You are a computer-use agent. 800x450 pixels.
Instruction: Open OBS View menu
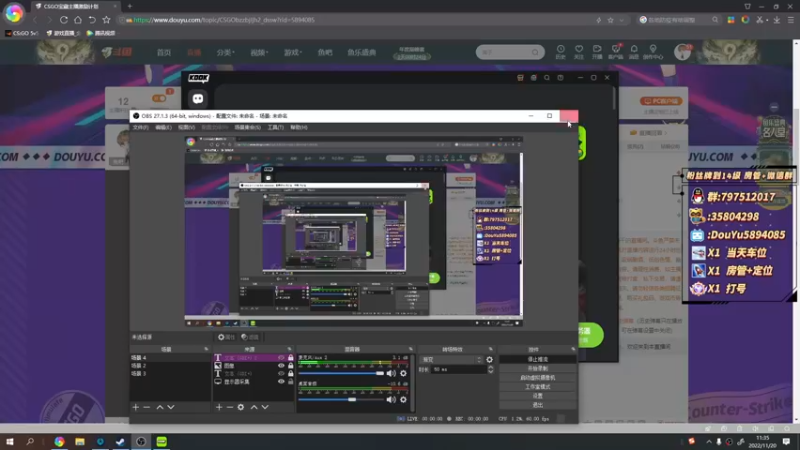pos(186,128)
